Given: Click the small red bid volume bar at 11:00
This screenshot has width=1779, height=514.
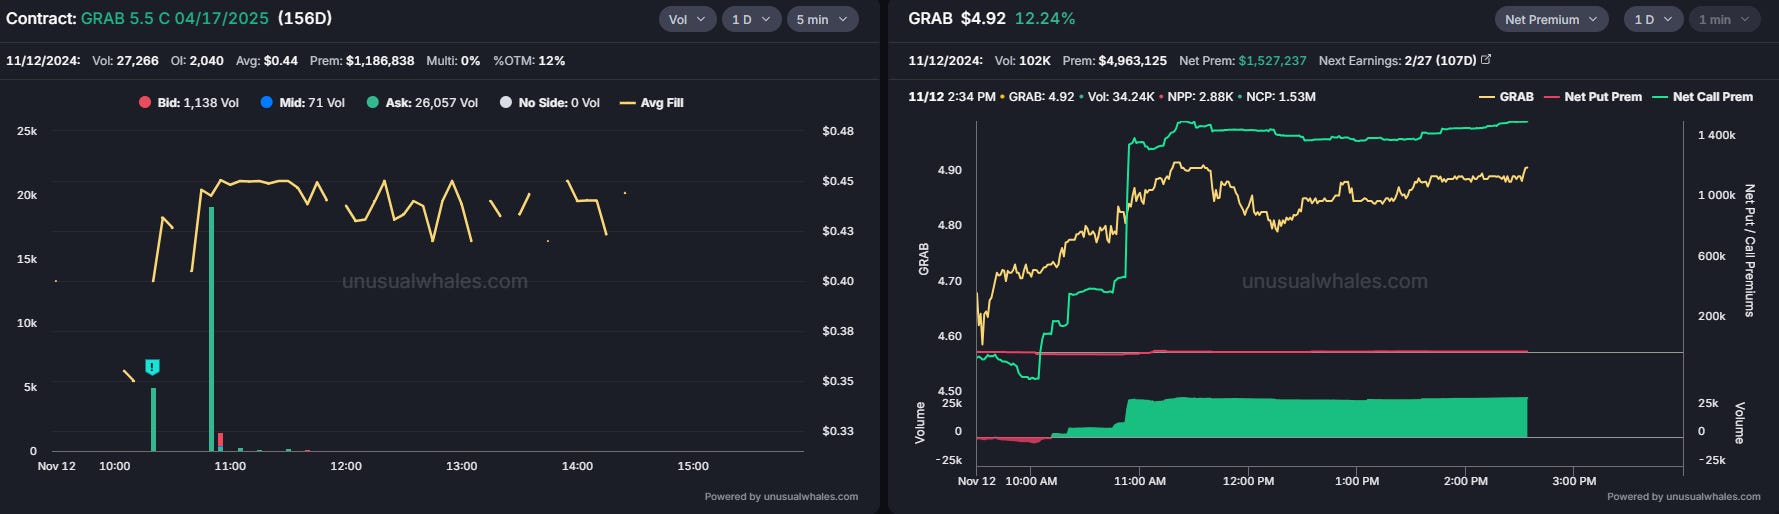Looking at the screenshot, I should [x=220, y=441].
